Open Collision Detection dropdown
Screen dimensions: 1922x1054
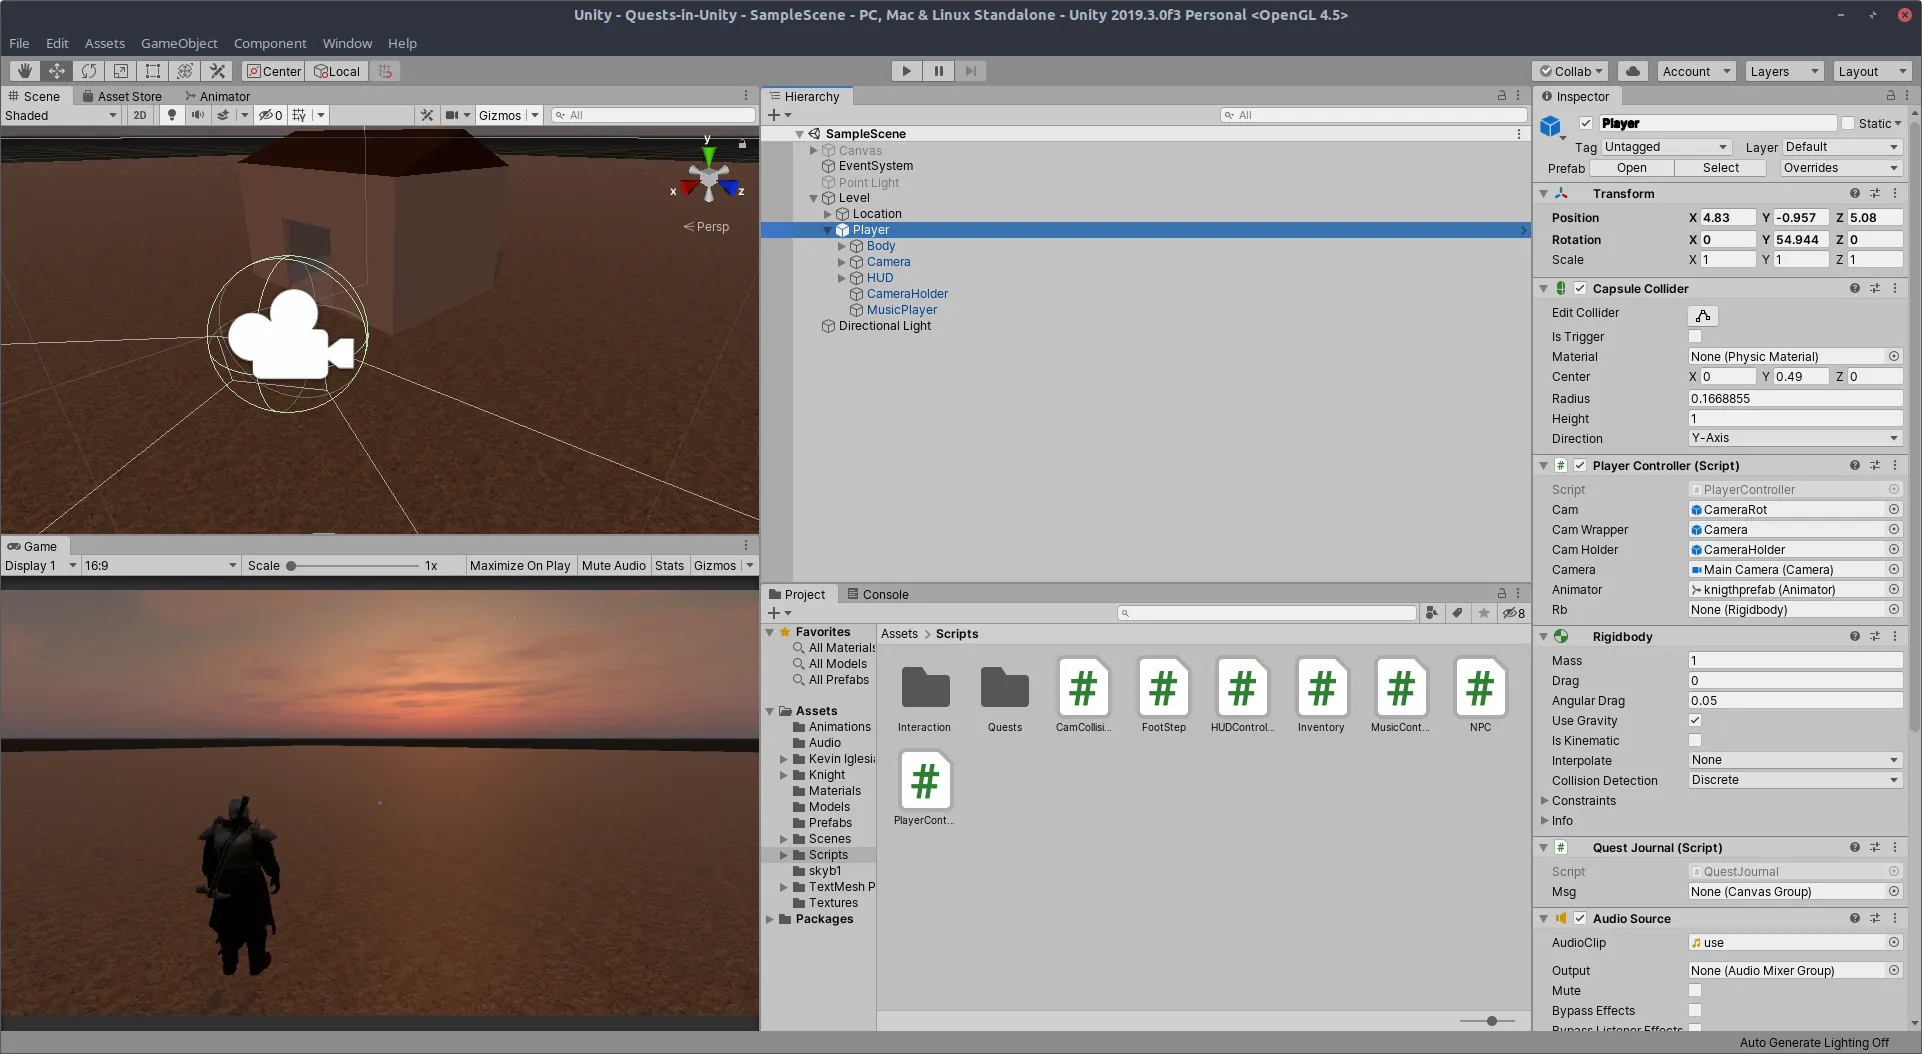click(x=1794, y=781)
